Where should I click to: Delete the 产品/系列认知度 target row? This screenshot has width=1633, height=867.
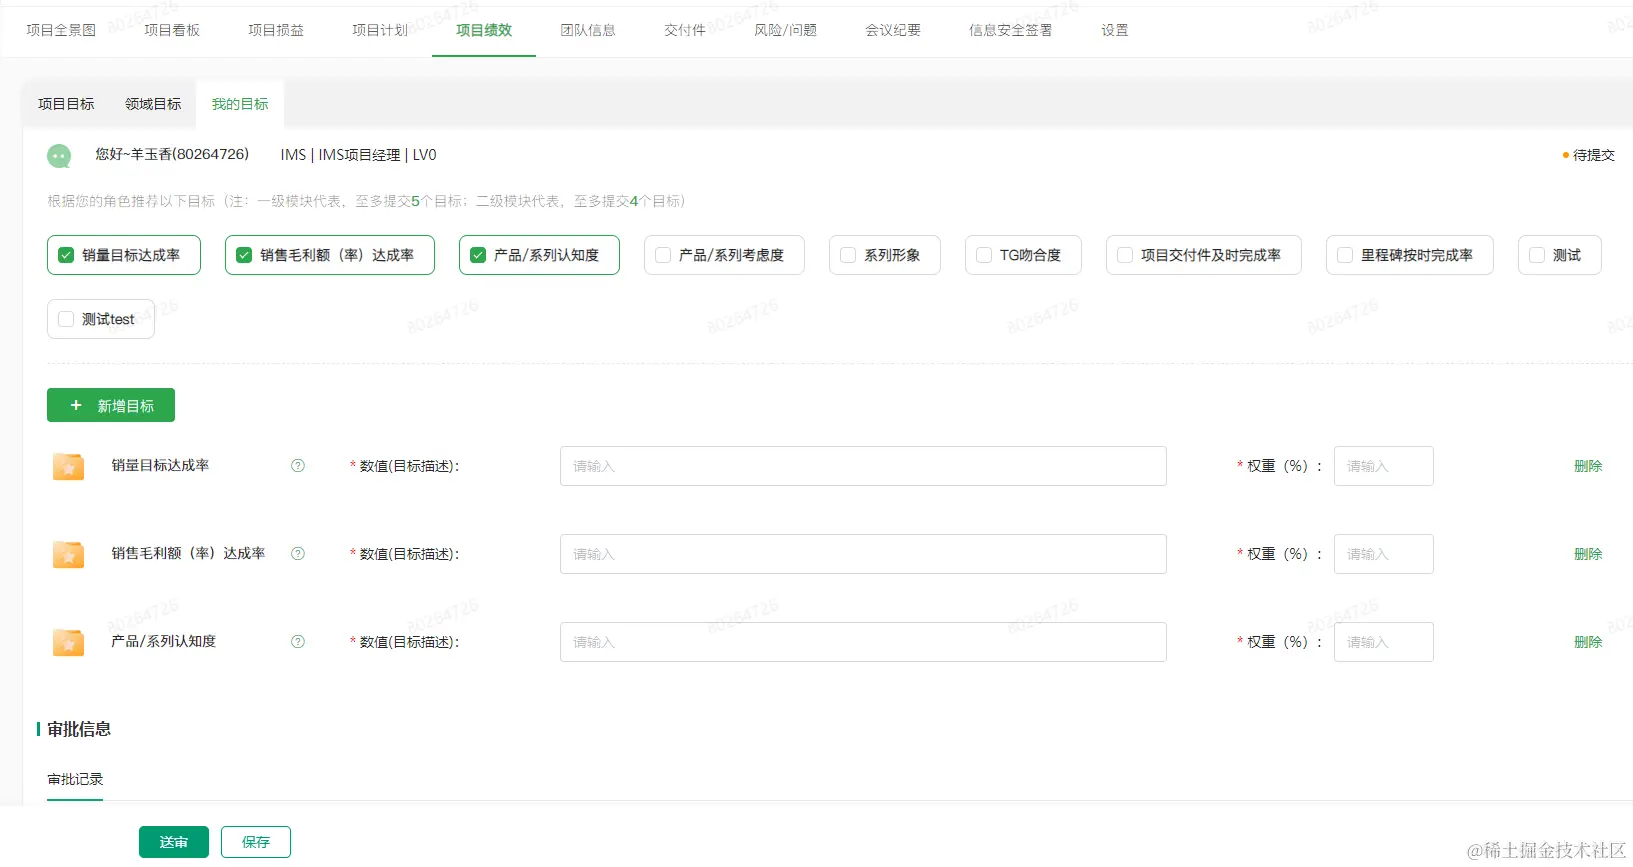(1588, 642)
